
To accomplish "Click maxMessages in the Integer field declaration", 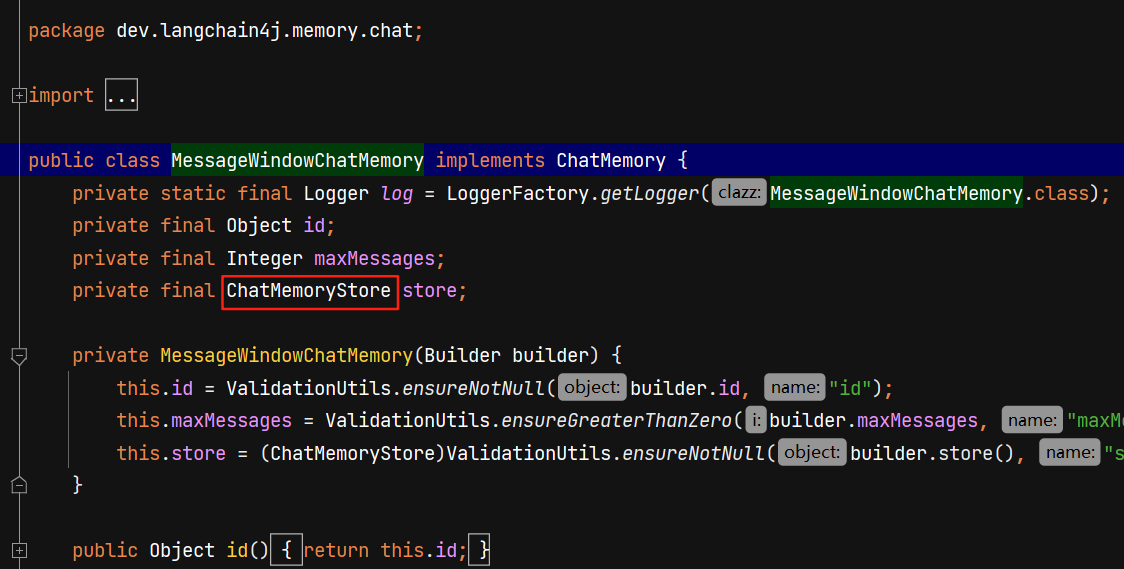I will point(375,258).
